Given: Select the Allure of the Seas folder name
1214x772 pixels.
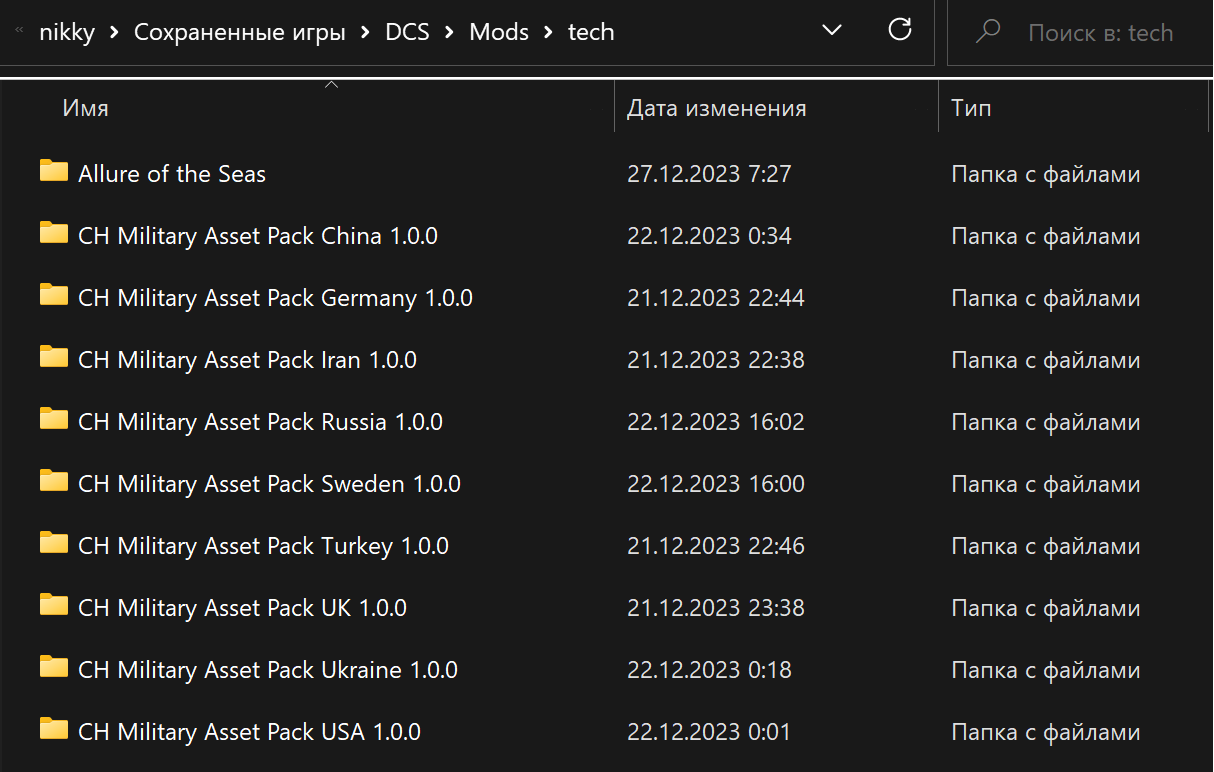Looking at the screenshot, I should pos(172,174).
